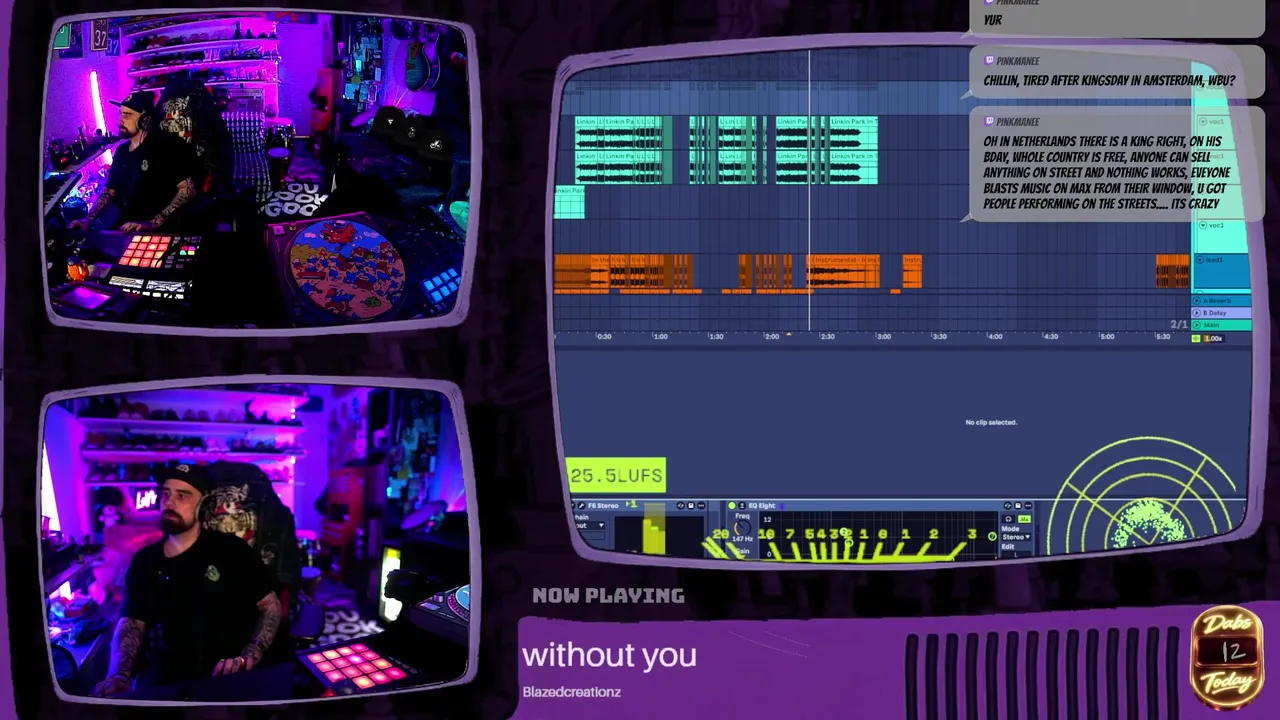The height and width of the screenshot is (720, 1280).
Task: Save the EQ Eight preset
Action: tap(1018, 506)
